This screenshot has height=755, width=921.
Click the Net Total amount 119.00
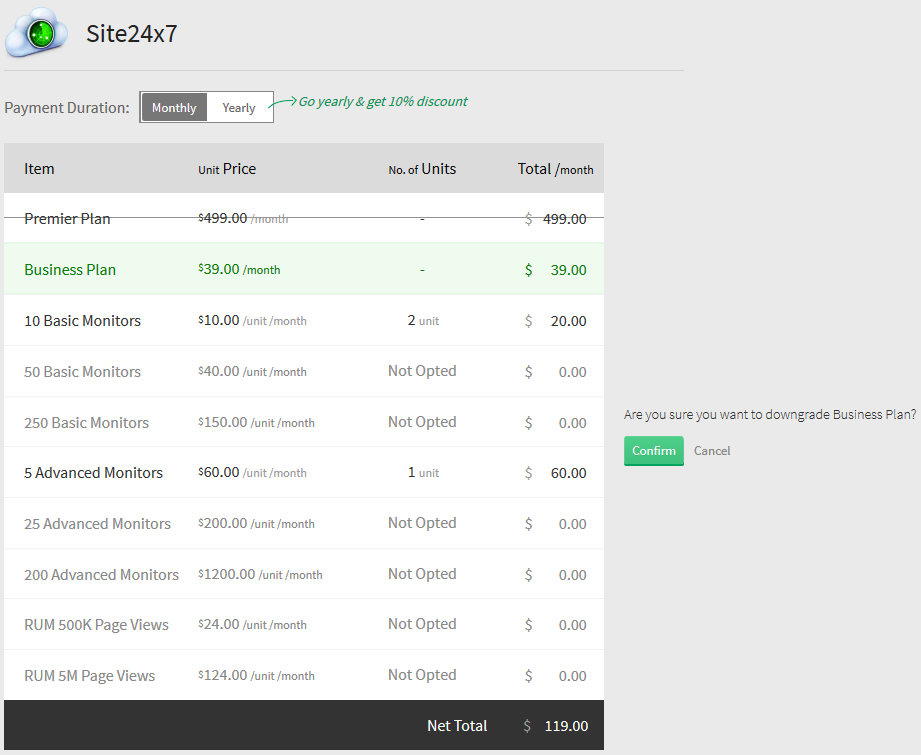tap(565, 726)
